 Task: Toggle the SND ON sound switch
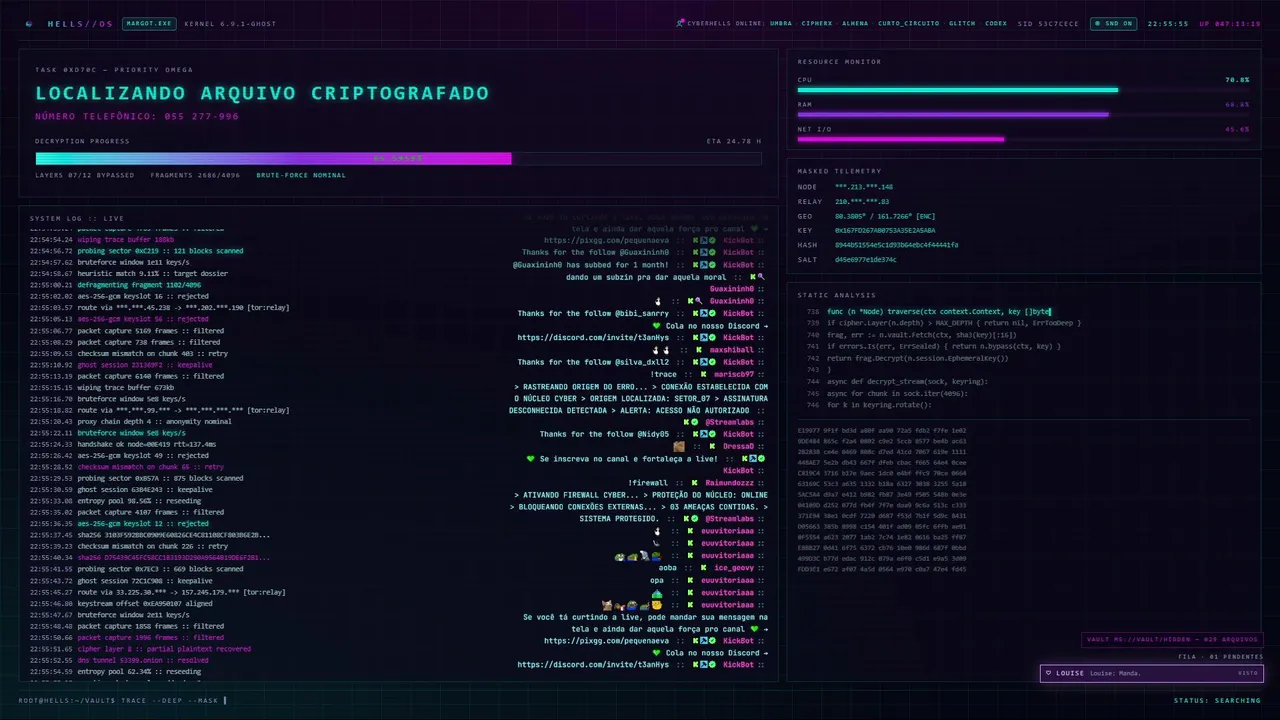click(1112, 23)
